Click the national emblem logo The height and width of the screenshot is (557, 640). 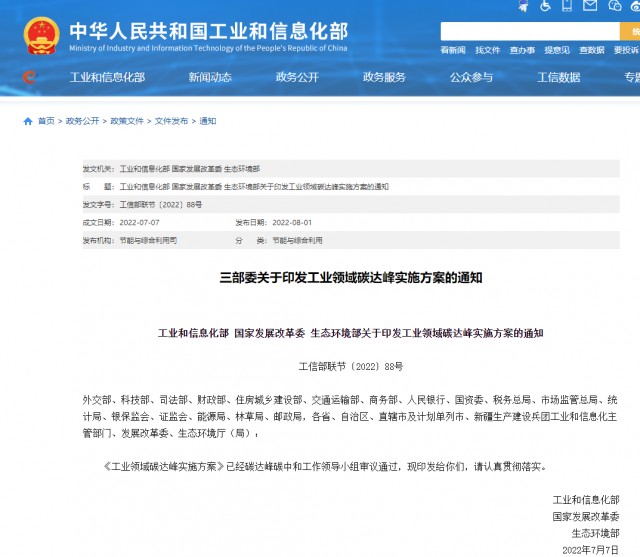(x=42, y=36)
